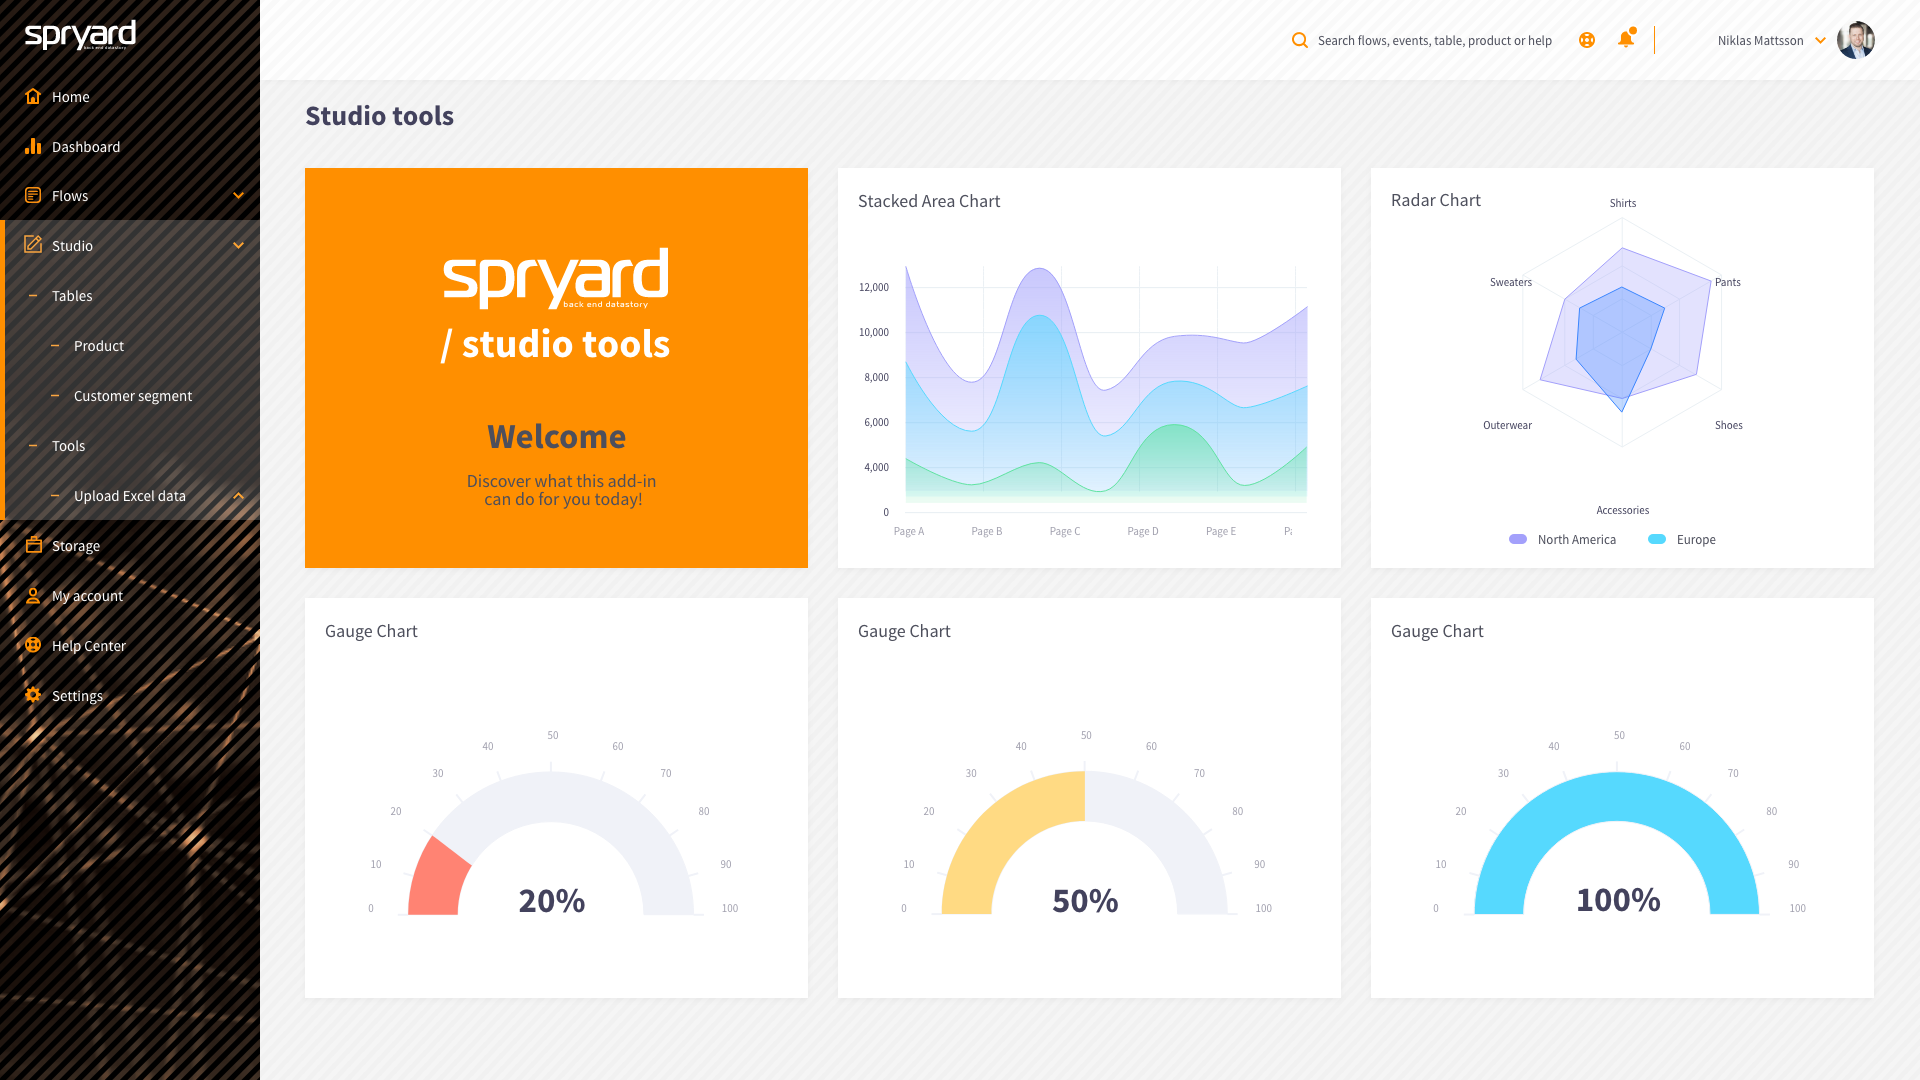
Task: Click the Shirts radar axis label
Action: click(1623, 203)
